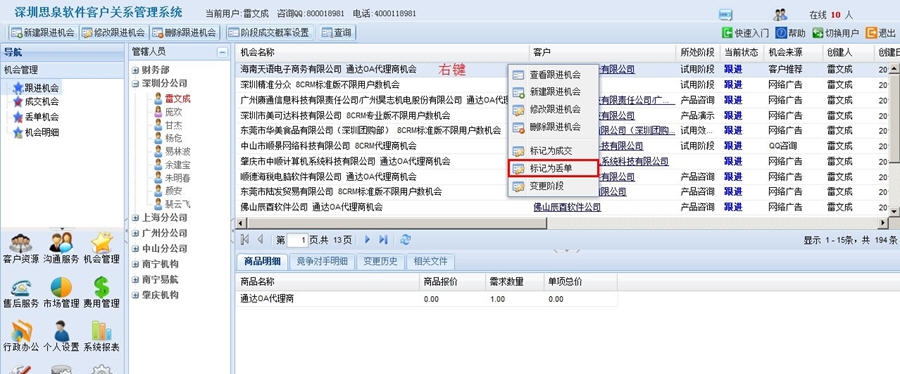Choose 标记为丢单 from the context menu
The image size is (900, 374).
[553, 169]
